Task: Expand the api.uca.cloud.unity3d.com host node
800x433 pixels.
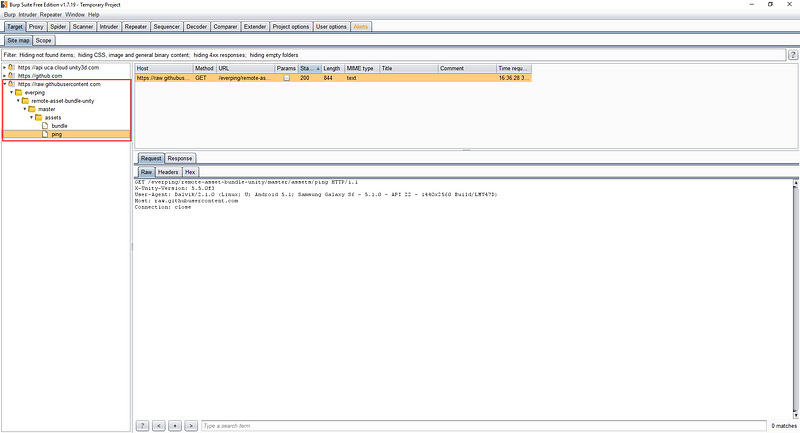Action: click(x=5, y=67)
